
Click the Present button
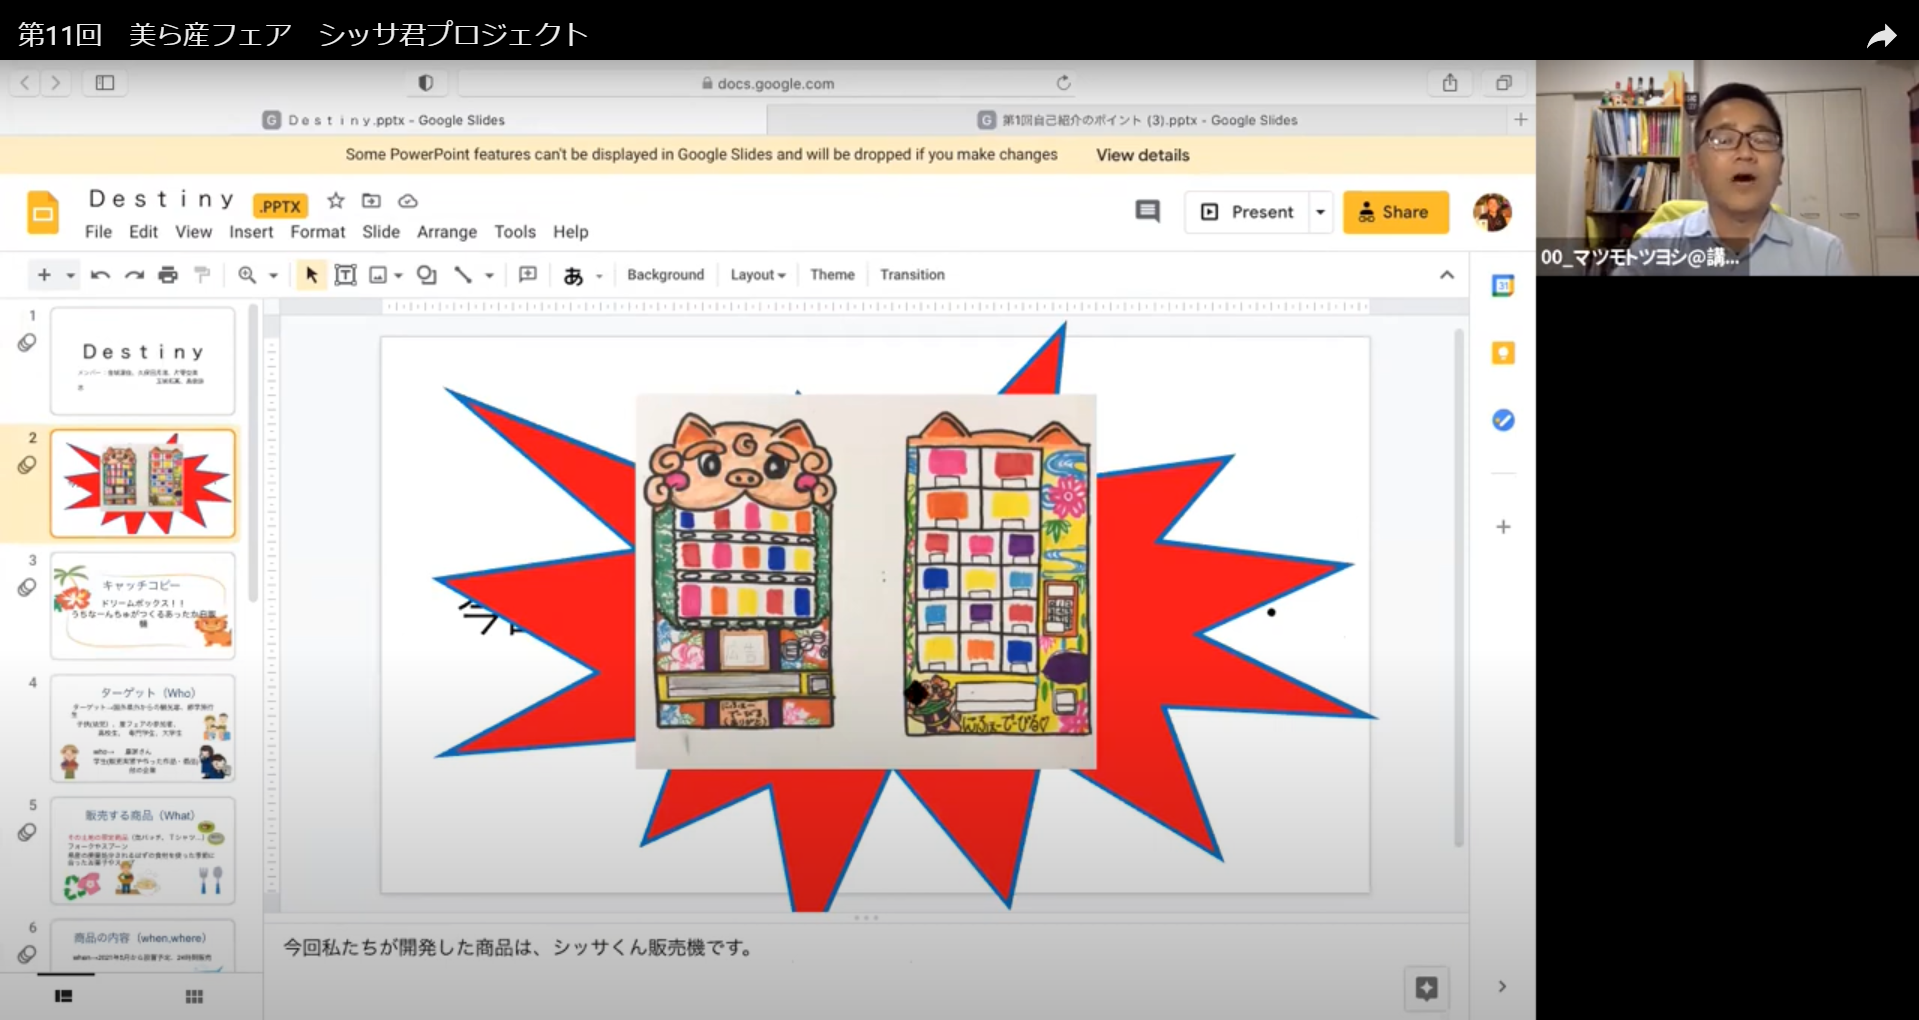click(1248, 212)
